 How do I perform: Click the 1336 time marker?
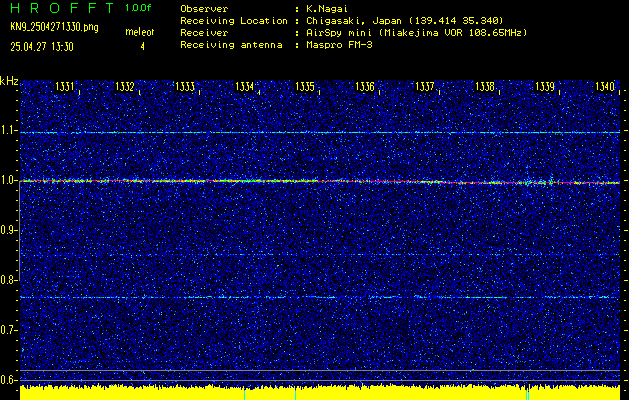click(x=365, y=87)
